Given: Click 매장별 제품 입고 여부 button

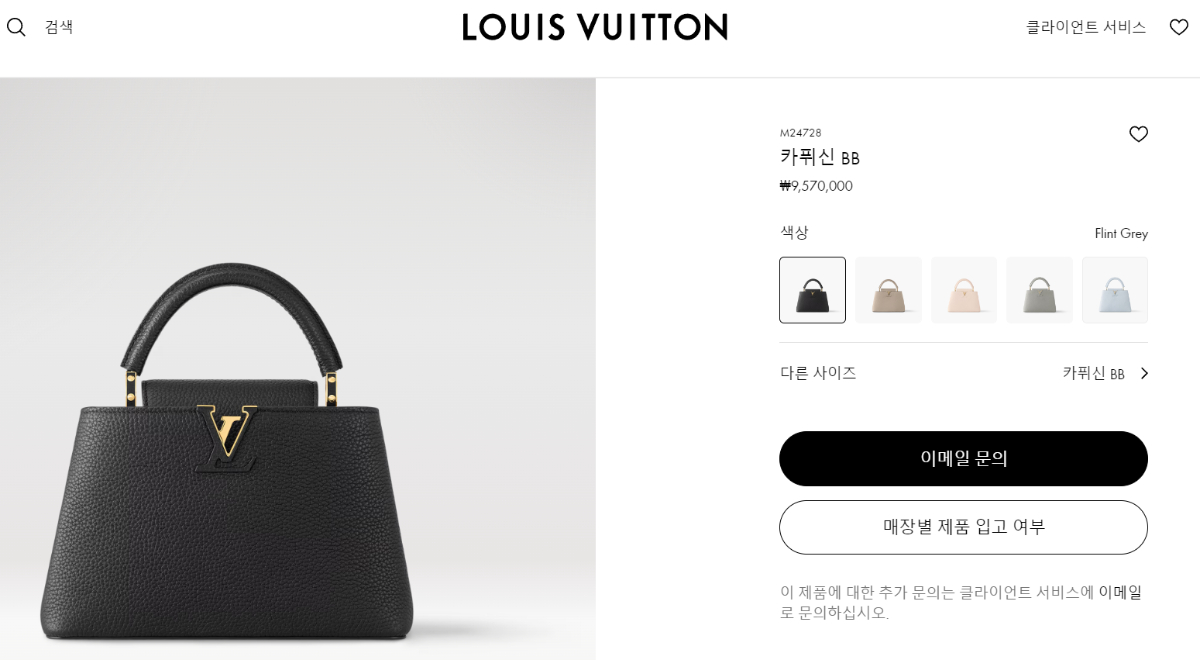Looking at the screenshot, I should 963,527.
